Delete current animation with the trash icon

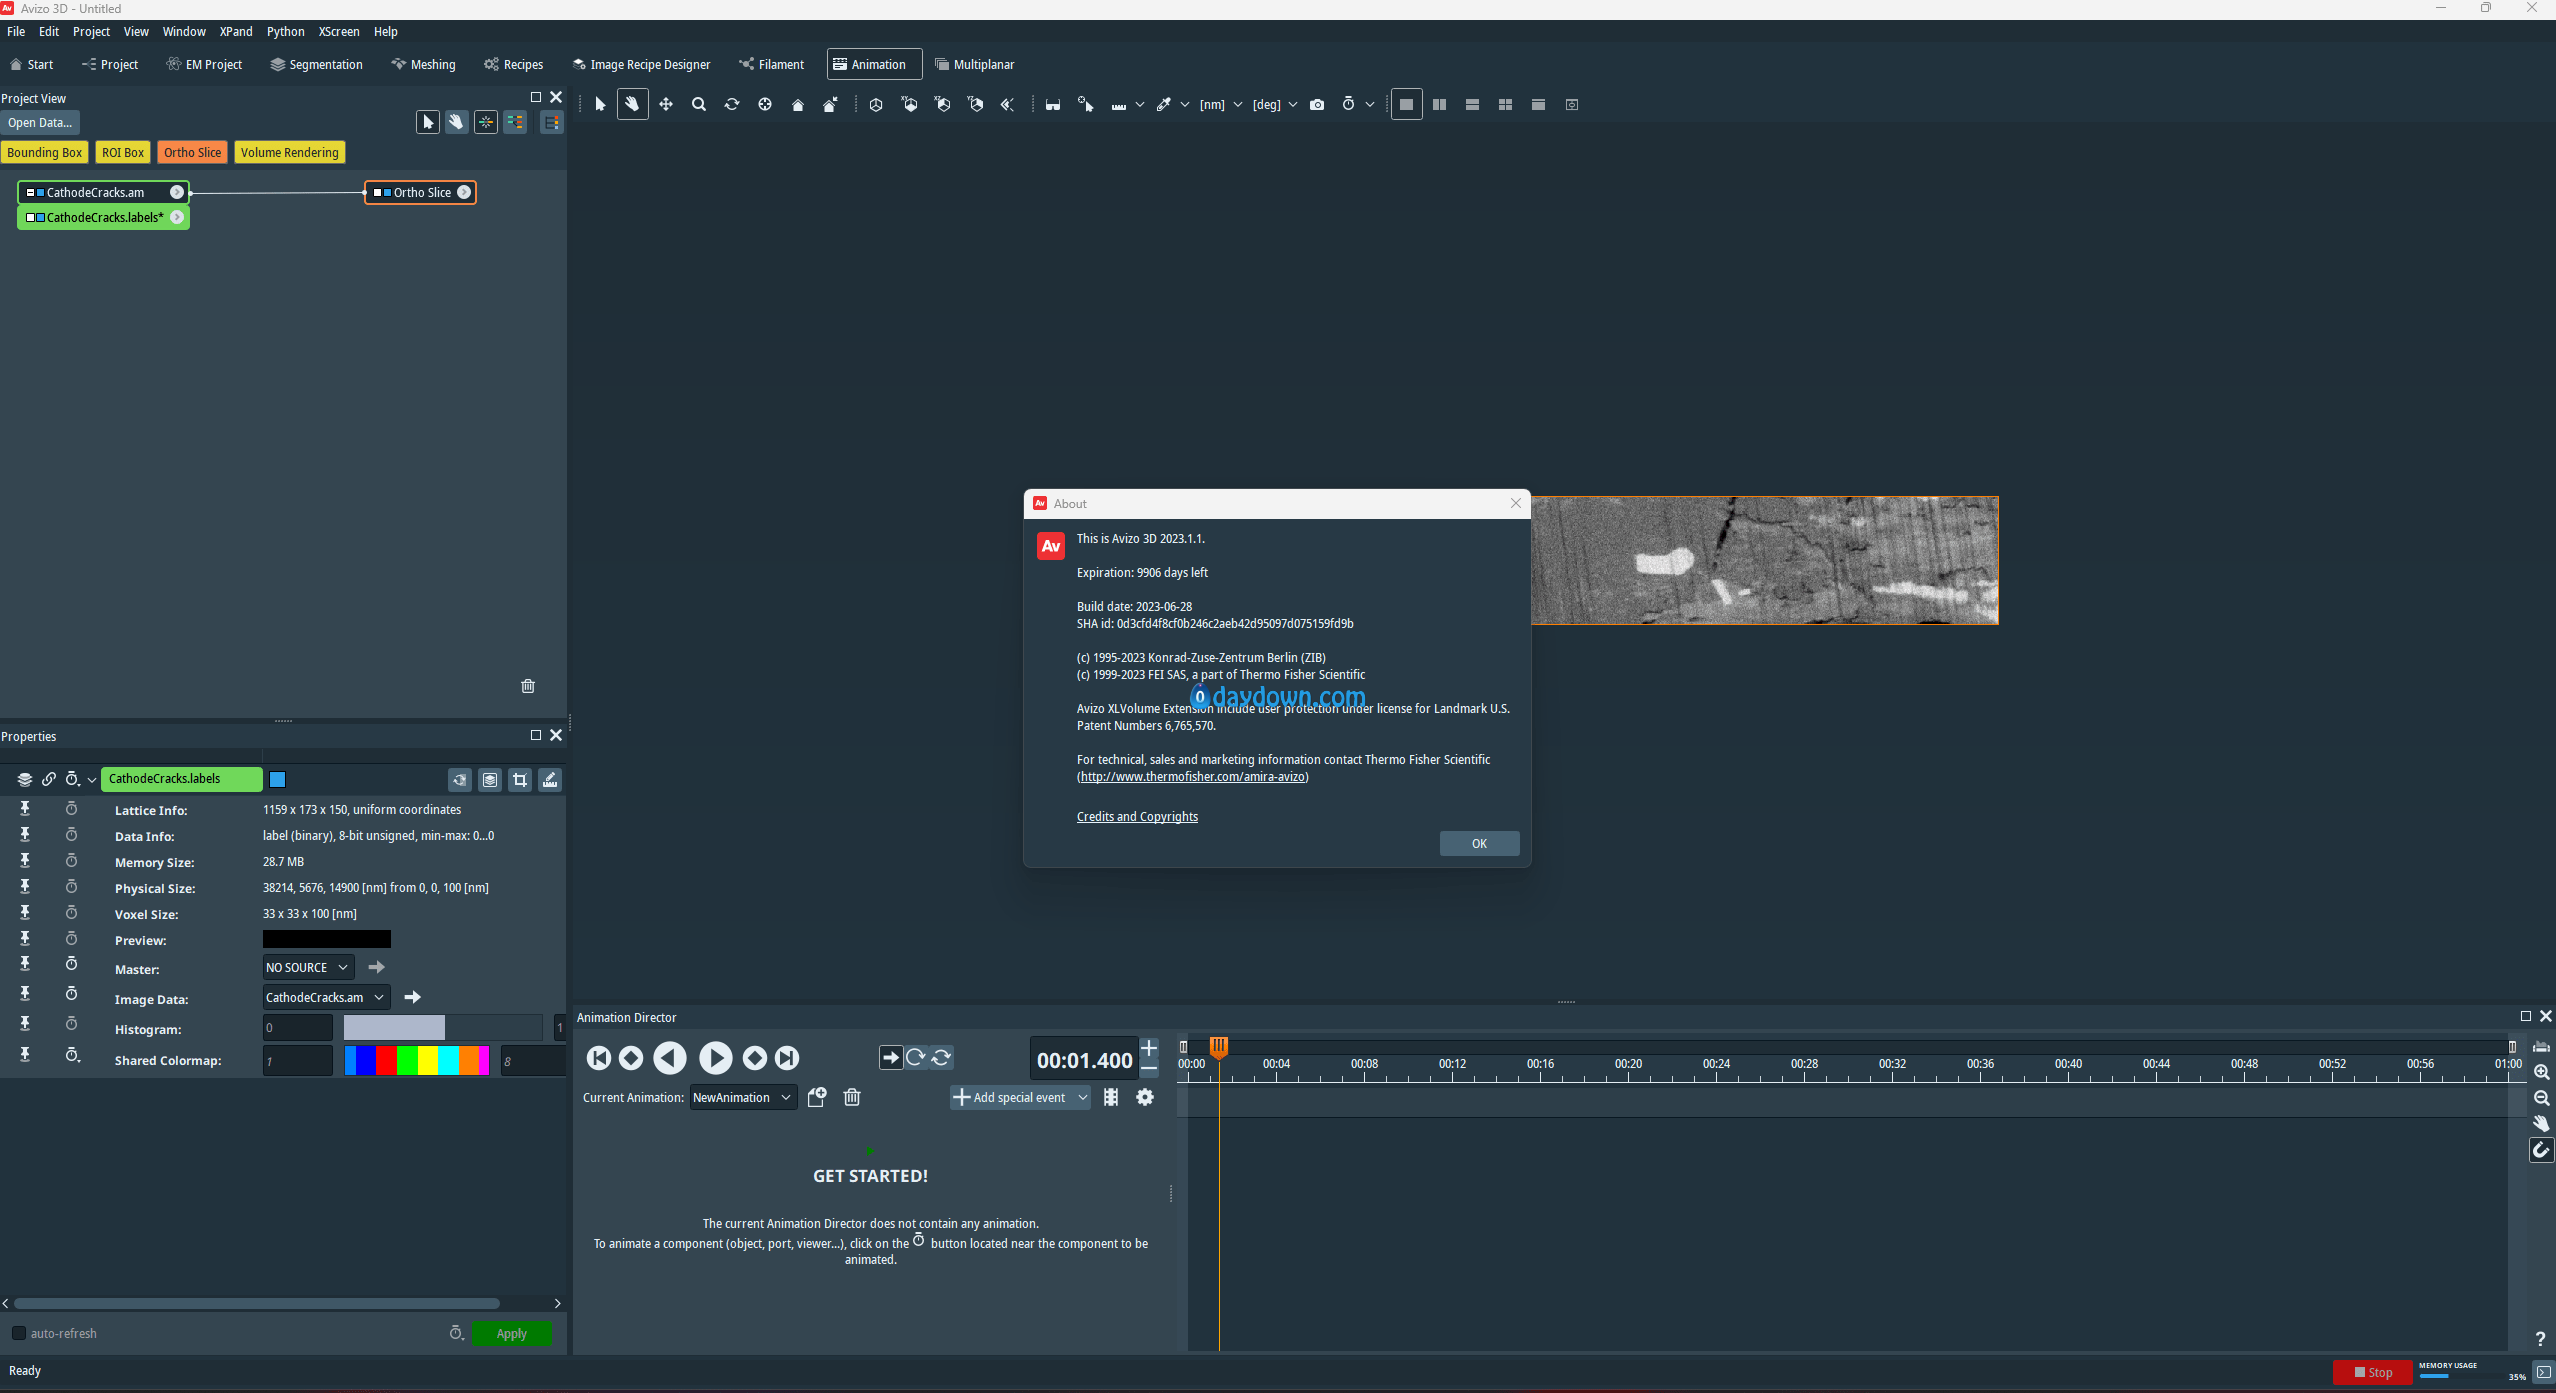point(852,1097)
